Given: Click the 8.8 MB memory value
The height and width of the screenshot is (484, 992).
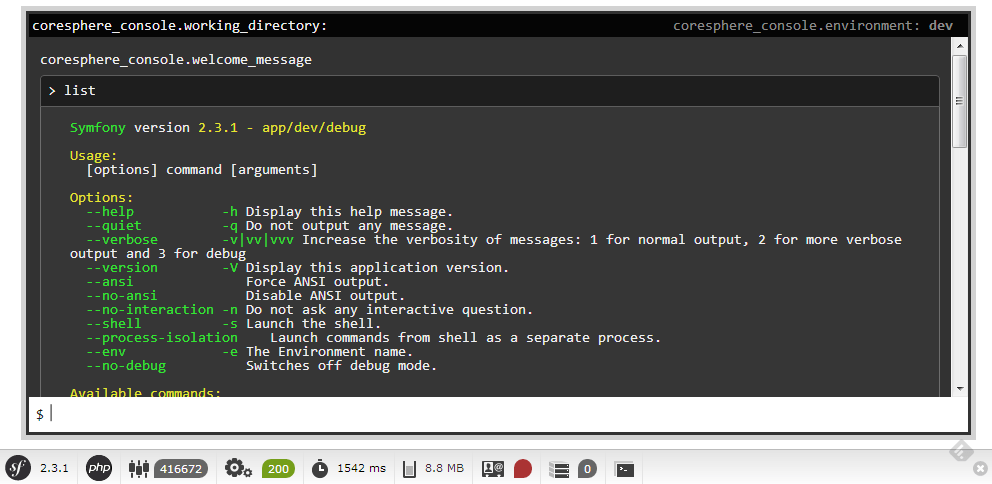Looking at the screenshot, I should [444, 469].
